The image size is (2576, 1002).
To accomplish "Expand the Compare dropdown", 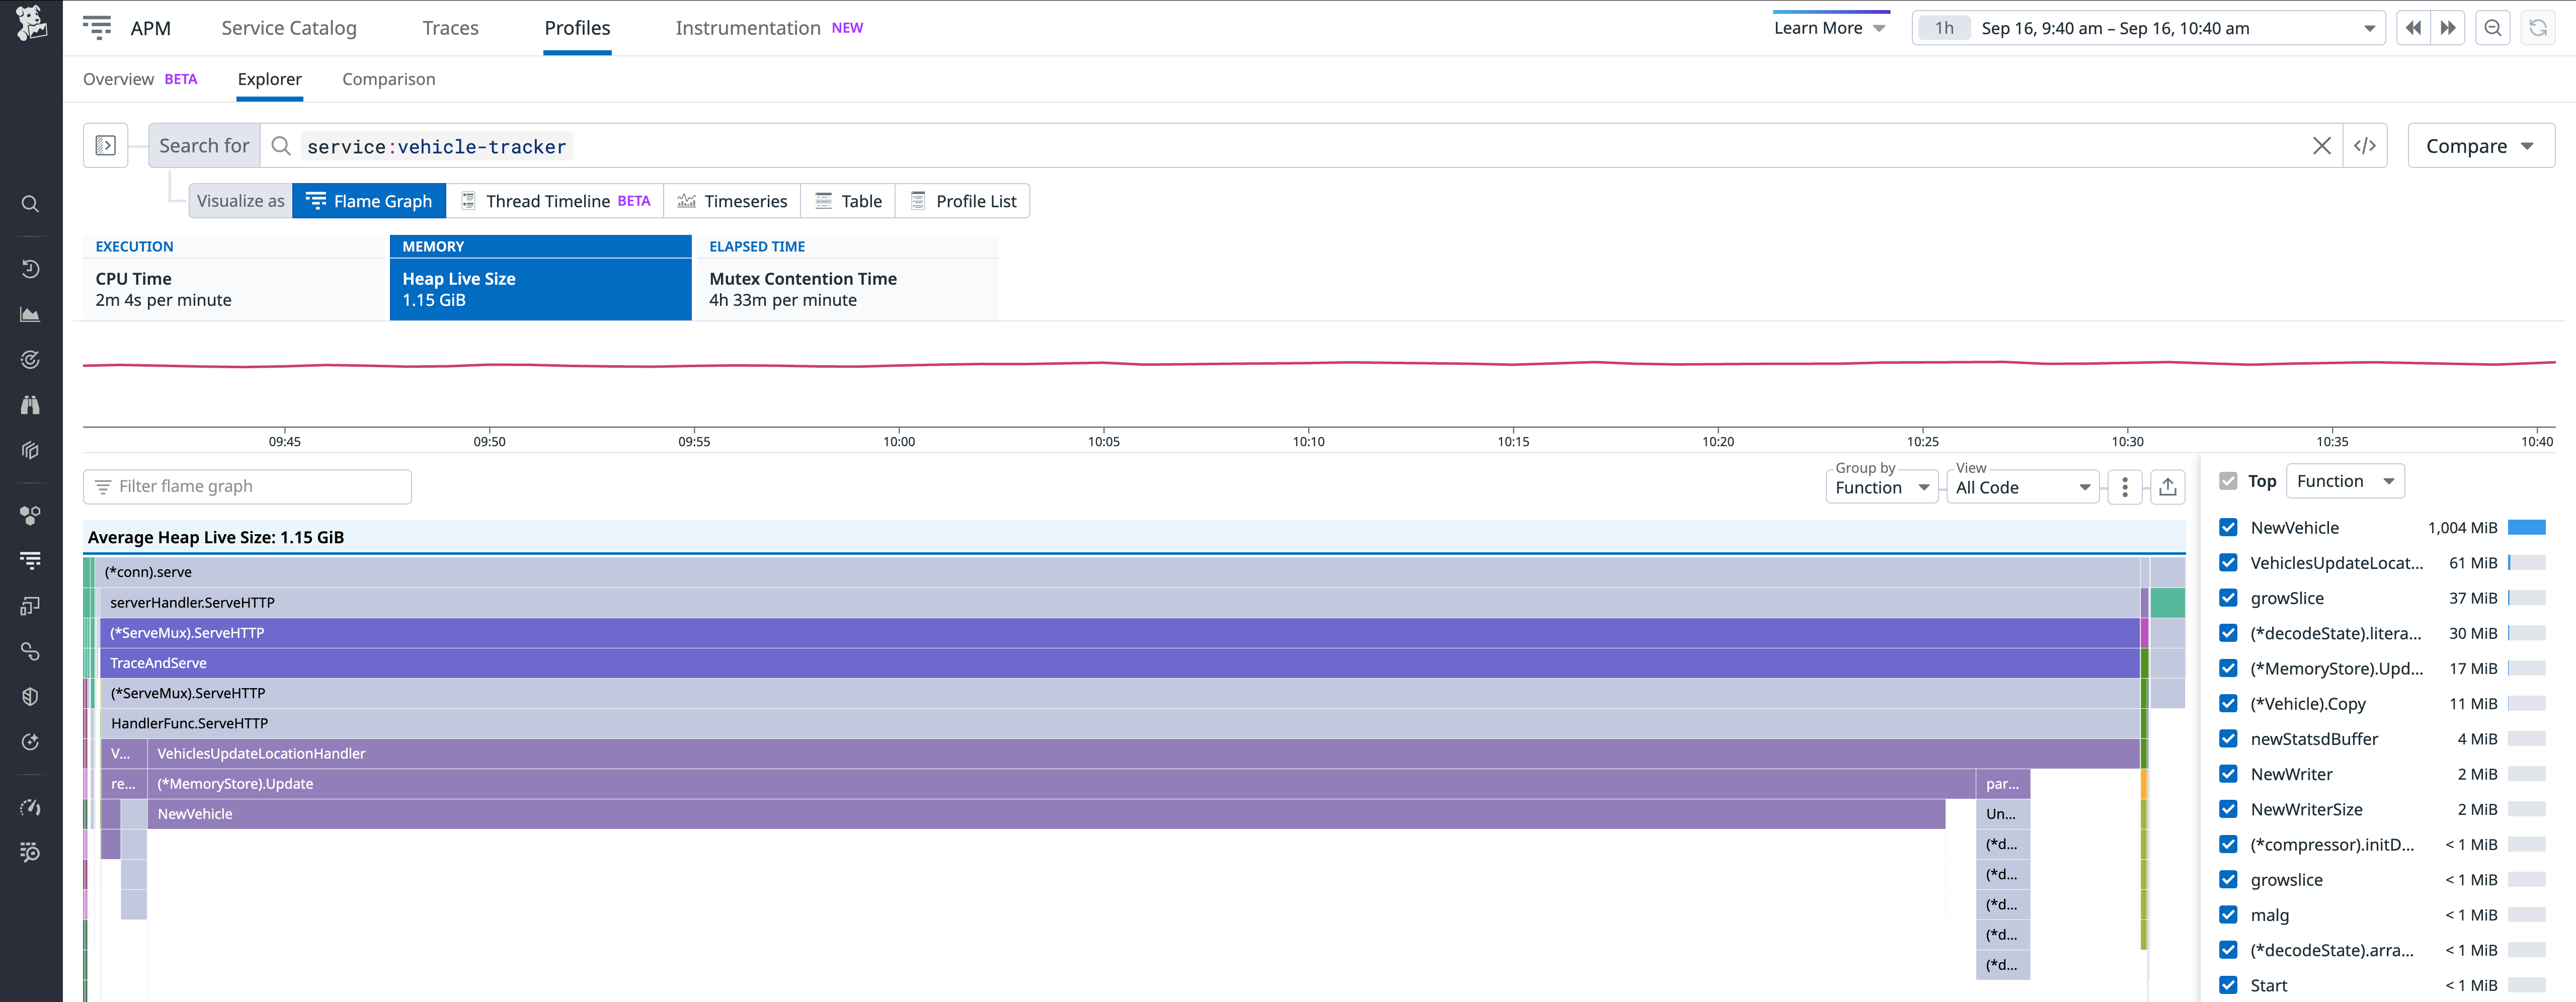I will [x=2480, y=145].
